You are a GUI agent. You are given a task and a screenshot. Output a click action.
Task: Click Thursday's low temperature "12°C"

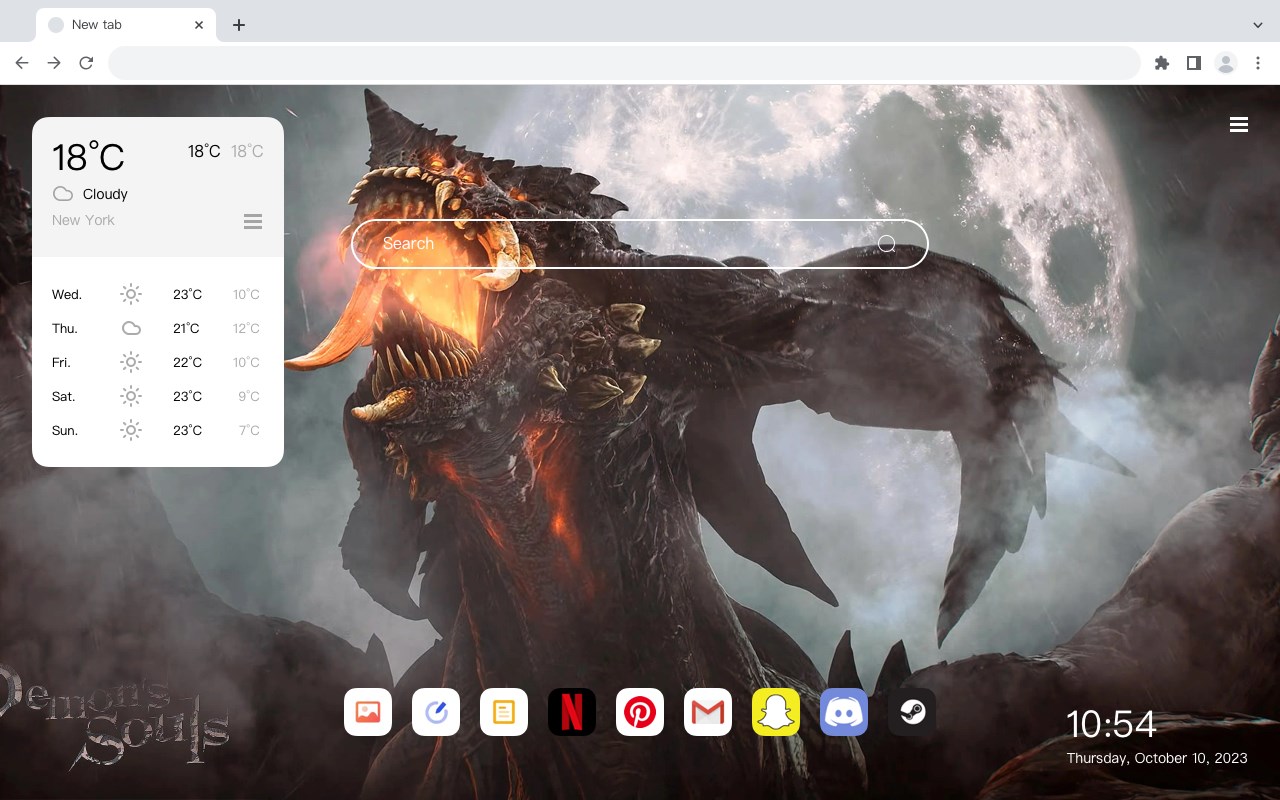tap(246, 328)
